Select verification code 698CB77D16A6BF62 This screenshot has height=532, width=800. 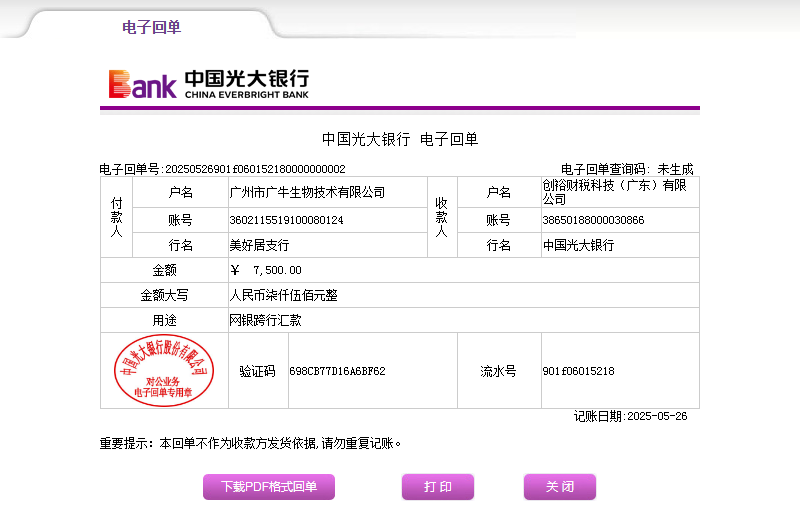337,371
